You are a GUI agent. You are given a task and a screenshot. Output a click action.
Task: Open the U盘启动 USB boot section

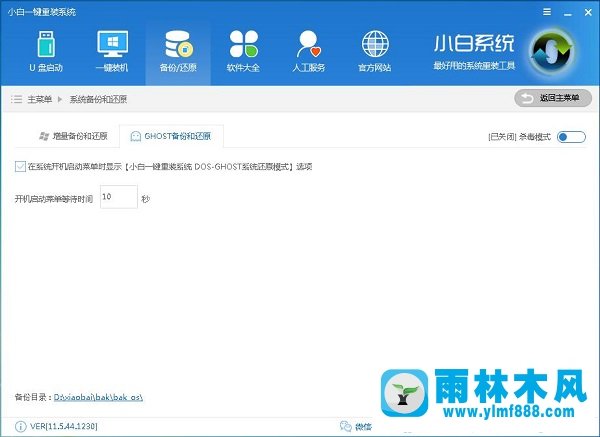point(46,52)
